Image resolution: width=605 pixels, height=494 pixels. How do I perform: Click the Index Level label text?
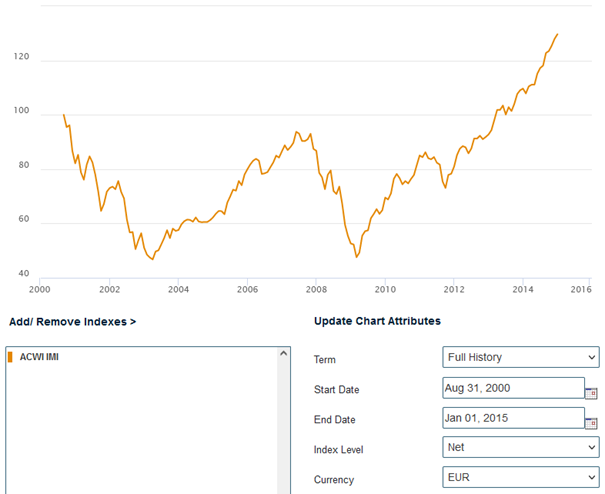click(338, 450)
